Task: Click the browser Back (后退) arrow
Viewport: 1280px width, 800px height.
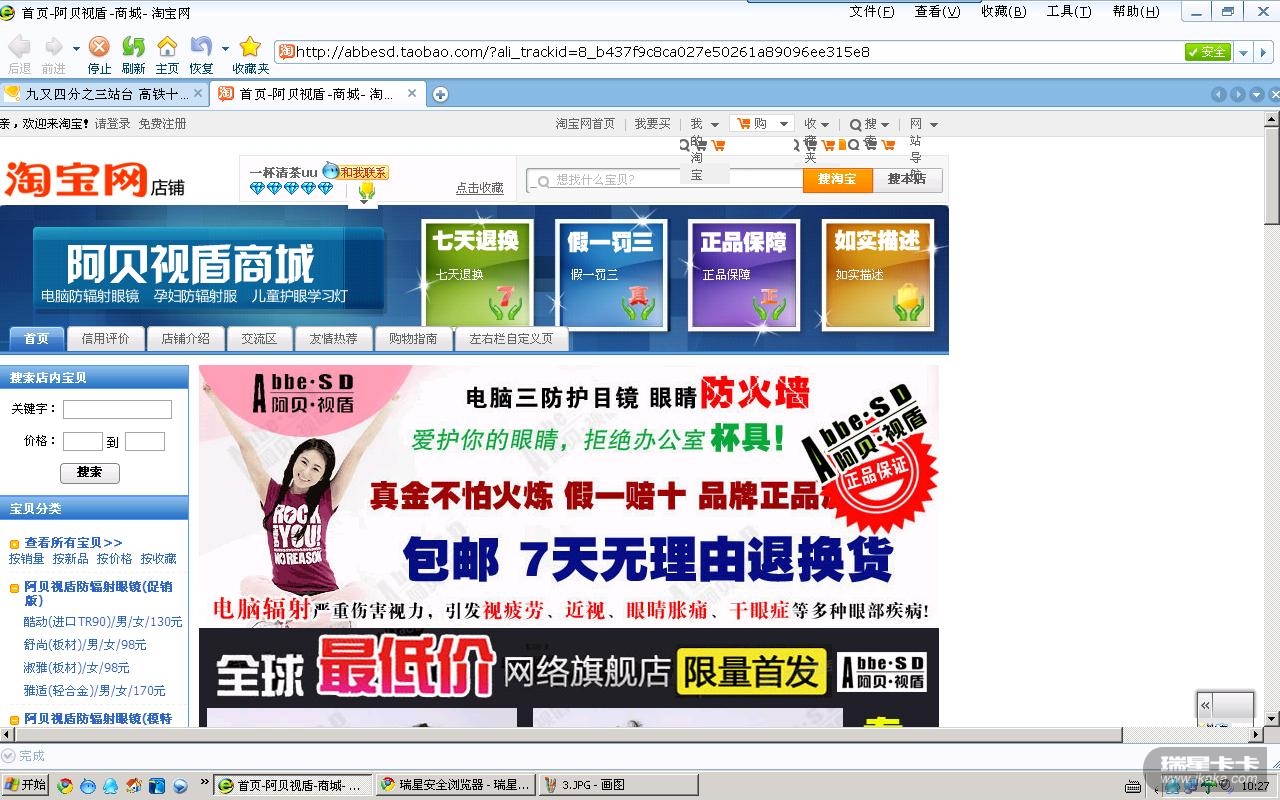Action: [19, 47]
